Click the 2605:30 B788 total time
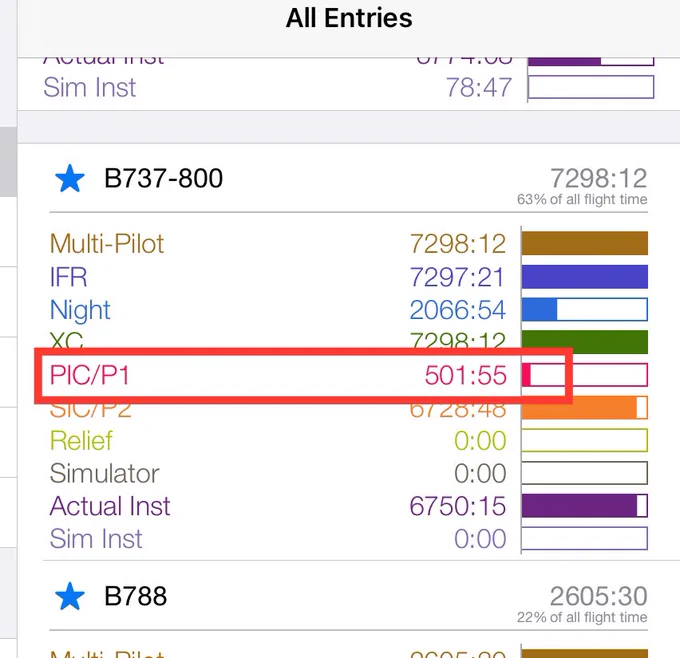 (598, 596)
